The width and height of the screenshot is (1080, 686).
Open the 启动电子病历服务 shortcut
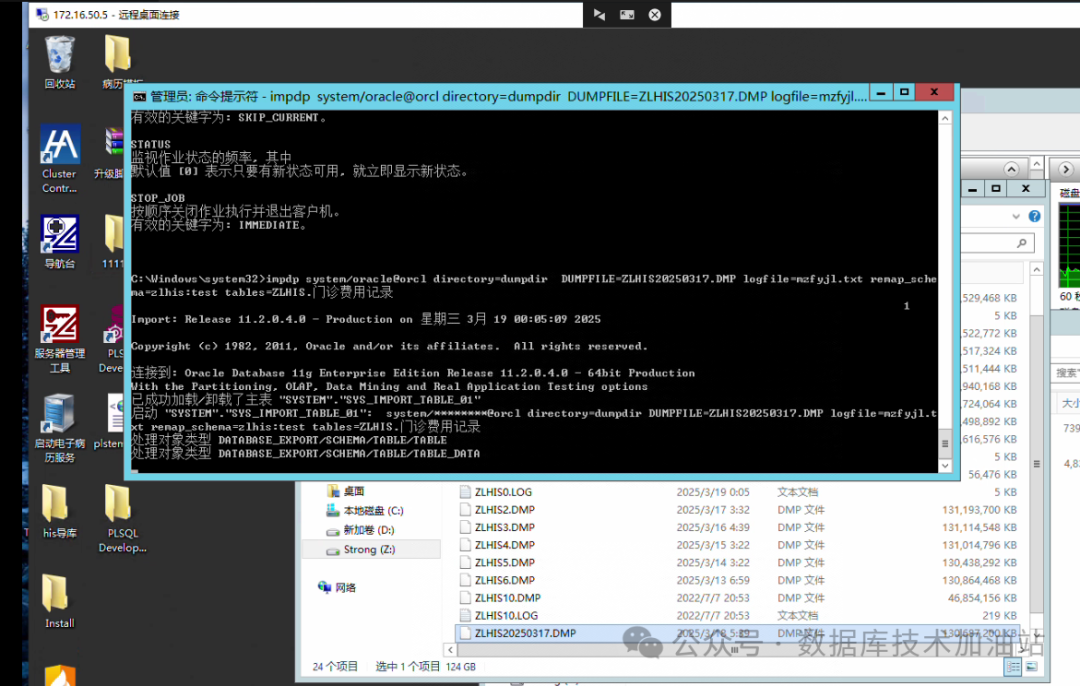[59, 428]
